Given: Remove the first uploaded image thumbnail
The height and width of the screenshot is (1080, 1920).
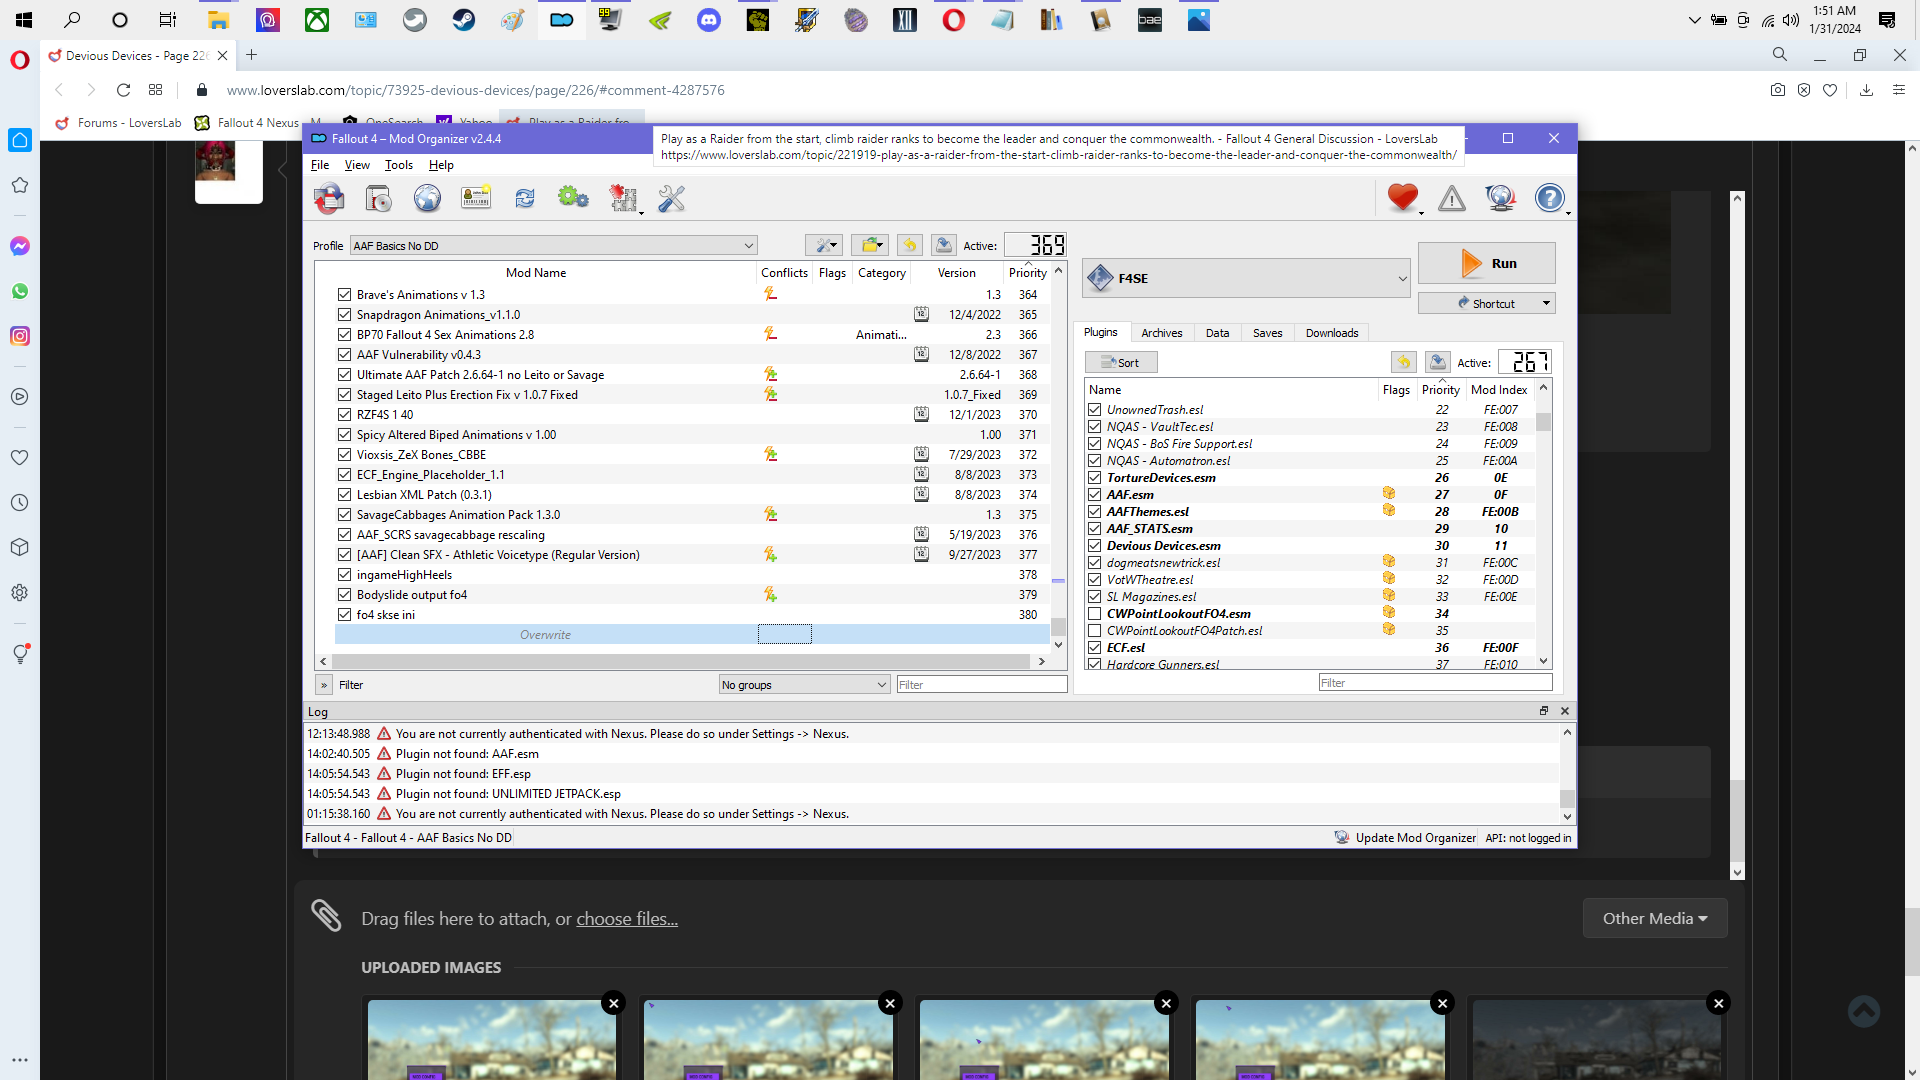Looking at the screenshot, I should (x=613, y=1003).
